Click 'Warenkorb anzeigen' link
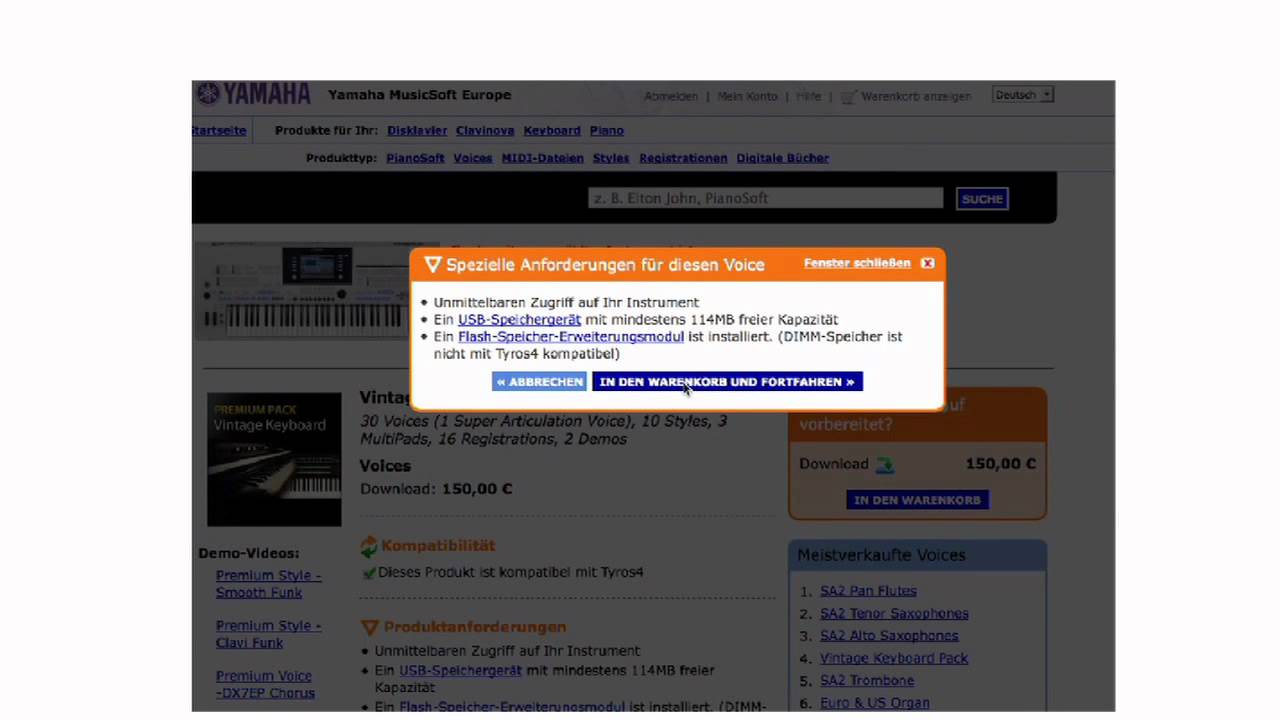The image size is (1280, 720). coord(916,97)
